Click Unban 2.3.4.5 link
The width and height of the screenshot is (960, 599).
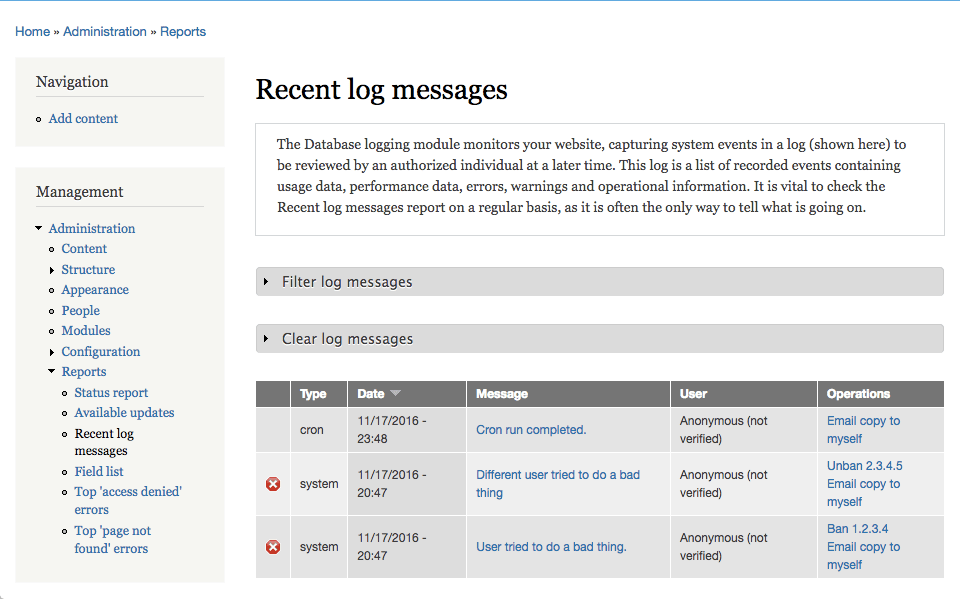pos(864,466)
